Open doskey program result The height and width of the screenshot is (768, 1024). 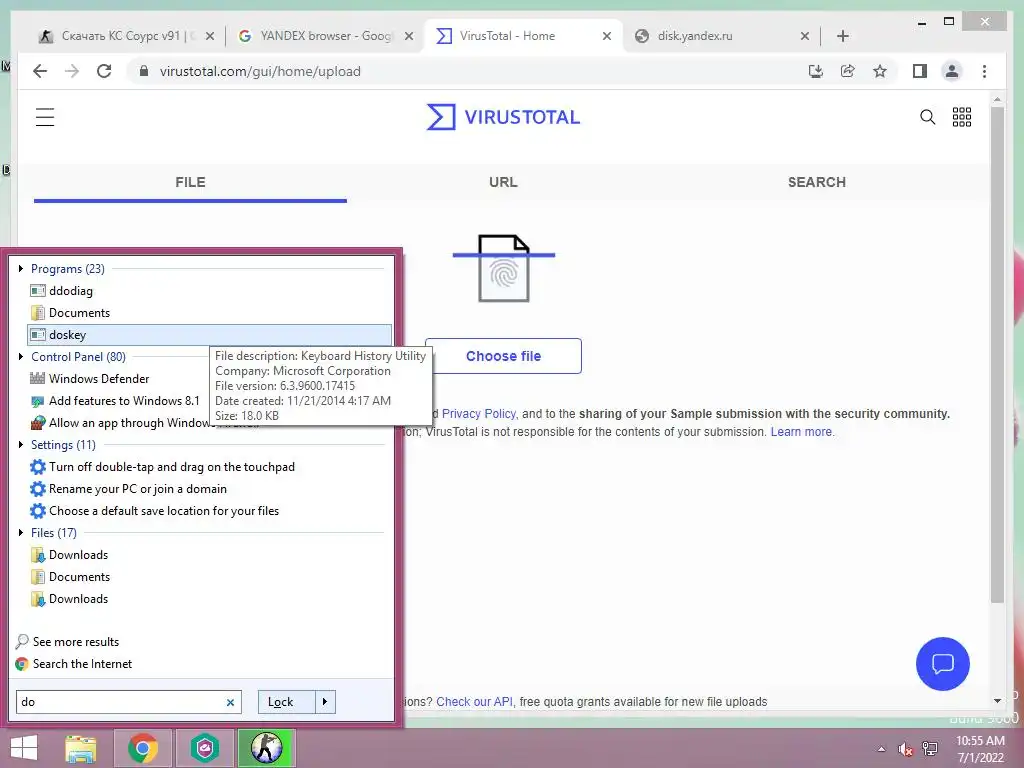[x=210, y=335]
